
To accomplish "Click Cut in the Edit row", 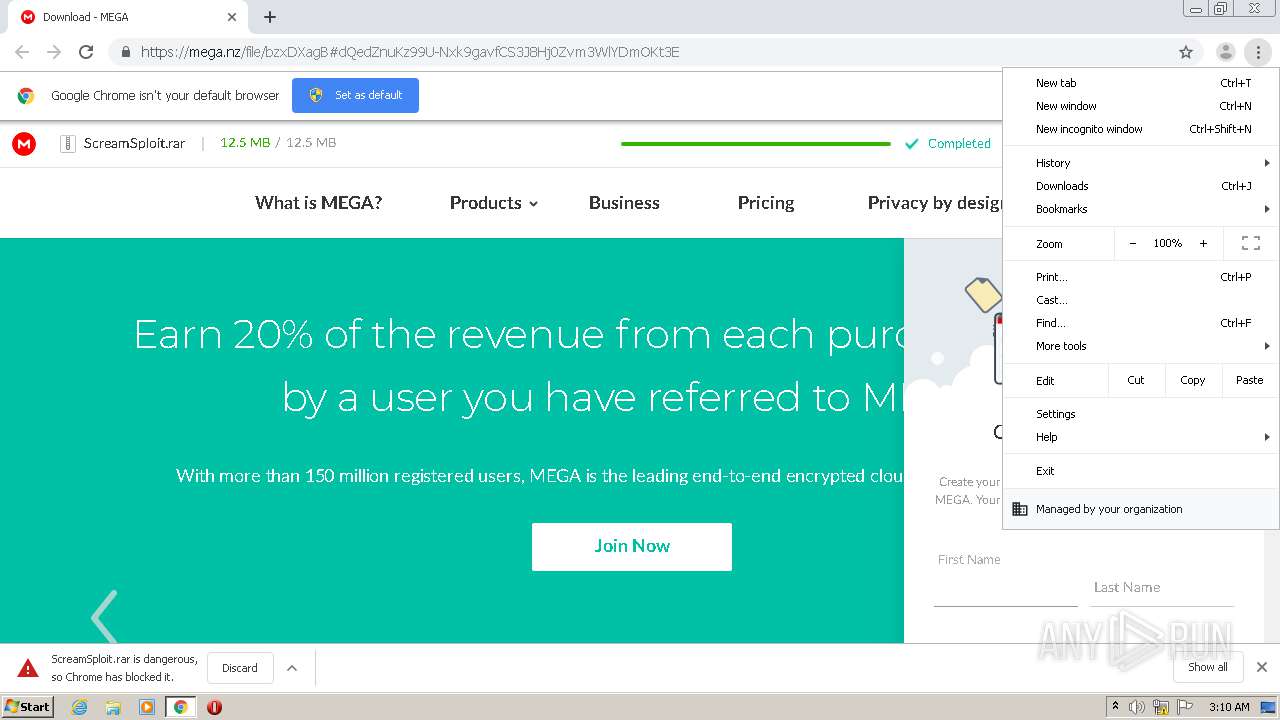I will pos(1136,380).
